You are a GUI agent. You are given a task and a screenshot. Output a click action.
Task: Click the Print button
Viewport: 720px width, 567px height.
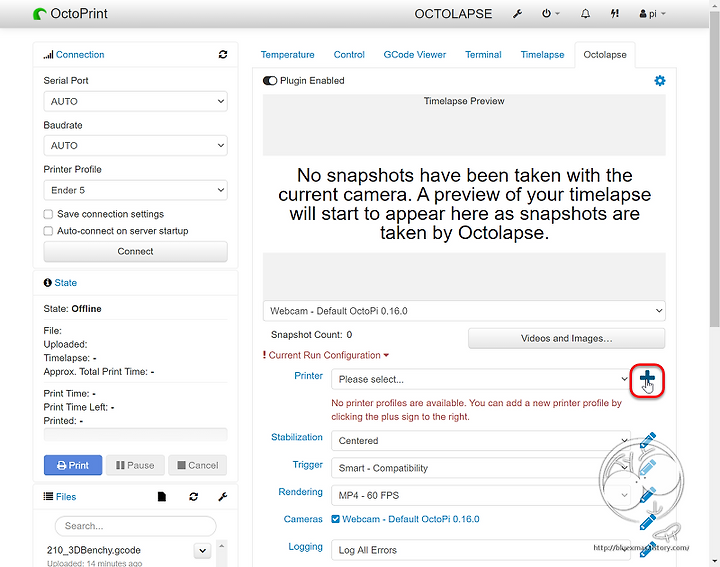pyautogui.click(x=73, y=465)
